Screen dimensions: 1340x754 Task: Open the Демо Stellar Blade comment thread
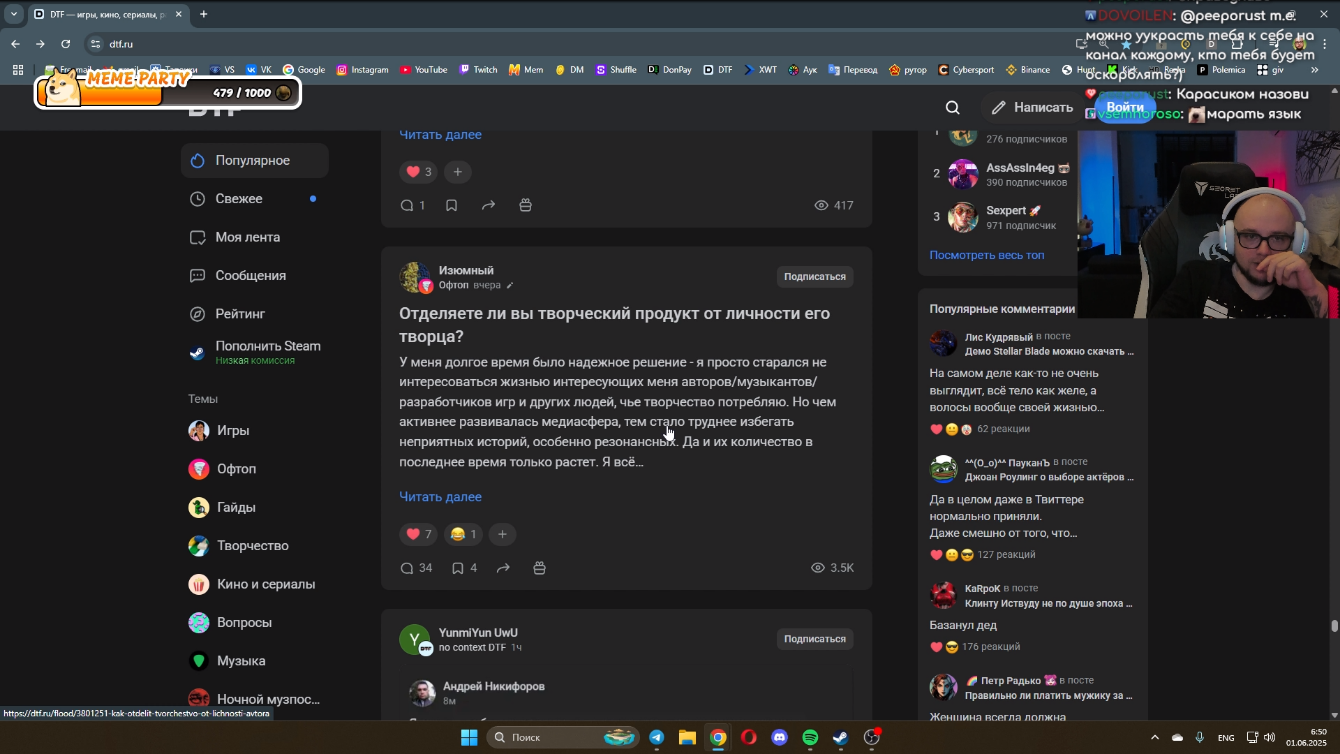(x=1050, y=352)
